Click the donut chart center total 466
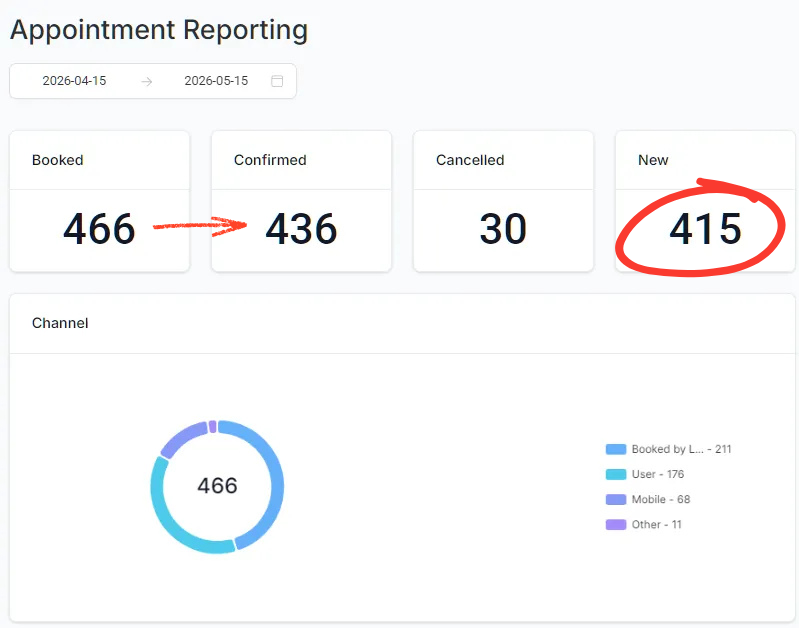 [218, 486]
